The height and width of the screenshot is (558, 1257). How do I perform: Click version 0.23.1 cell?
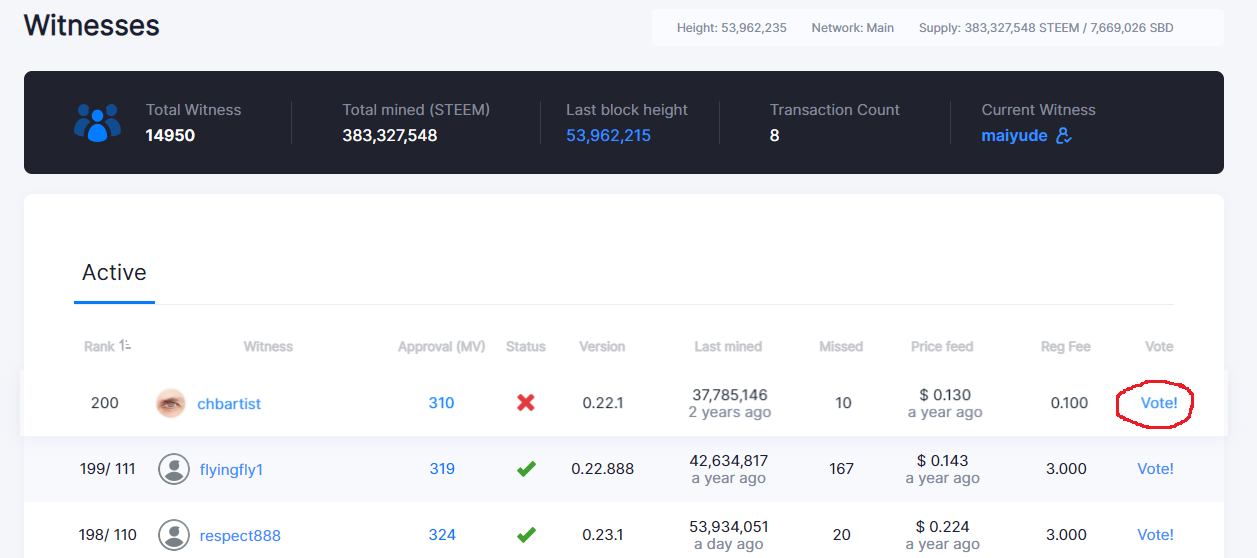[x=603, y=535]
